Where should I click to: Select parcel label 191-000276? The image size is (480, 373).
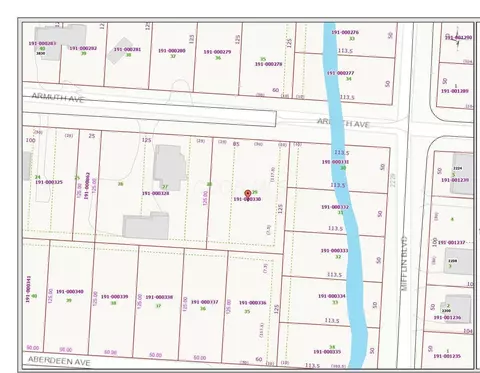[x=345, y=32]
